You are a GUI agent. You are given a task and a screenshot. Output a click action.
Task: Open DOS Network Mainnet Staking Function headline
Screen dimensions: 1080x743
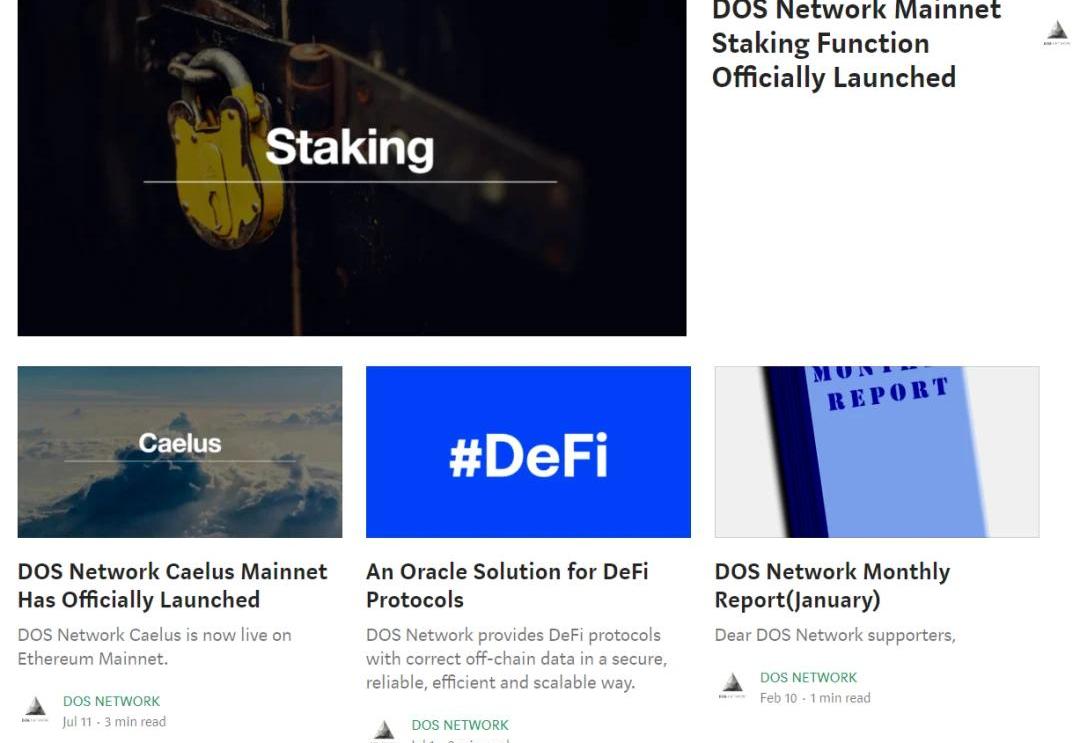coord(856,45)
